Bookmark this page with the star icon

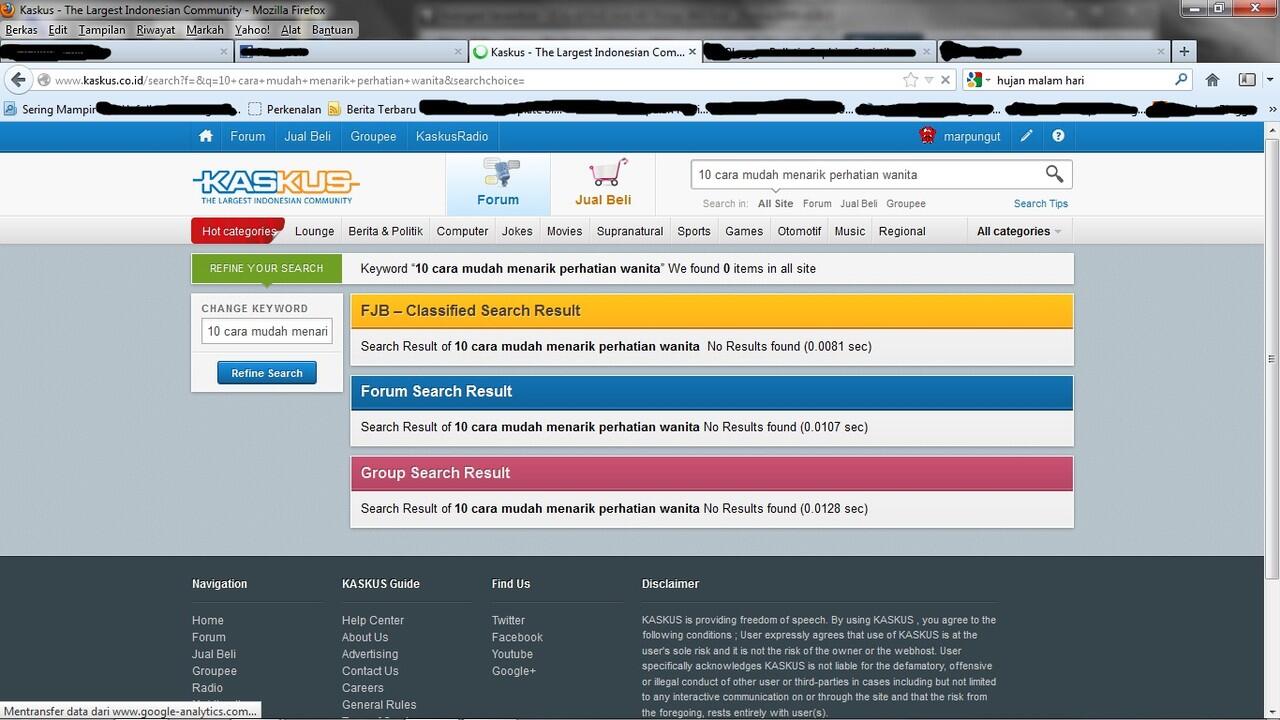(910, 80)
